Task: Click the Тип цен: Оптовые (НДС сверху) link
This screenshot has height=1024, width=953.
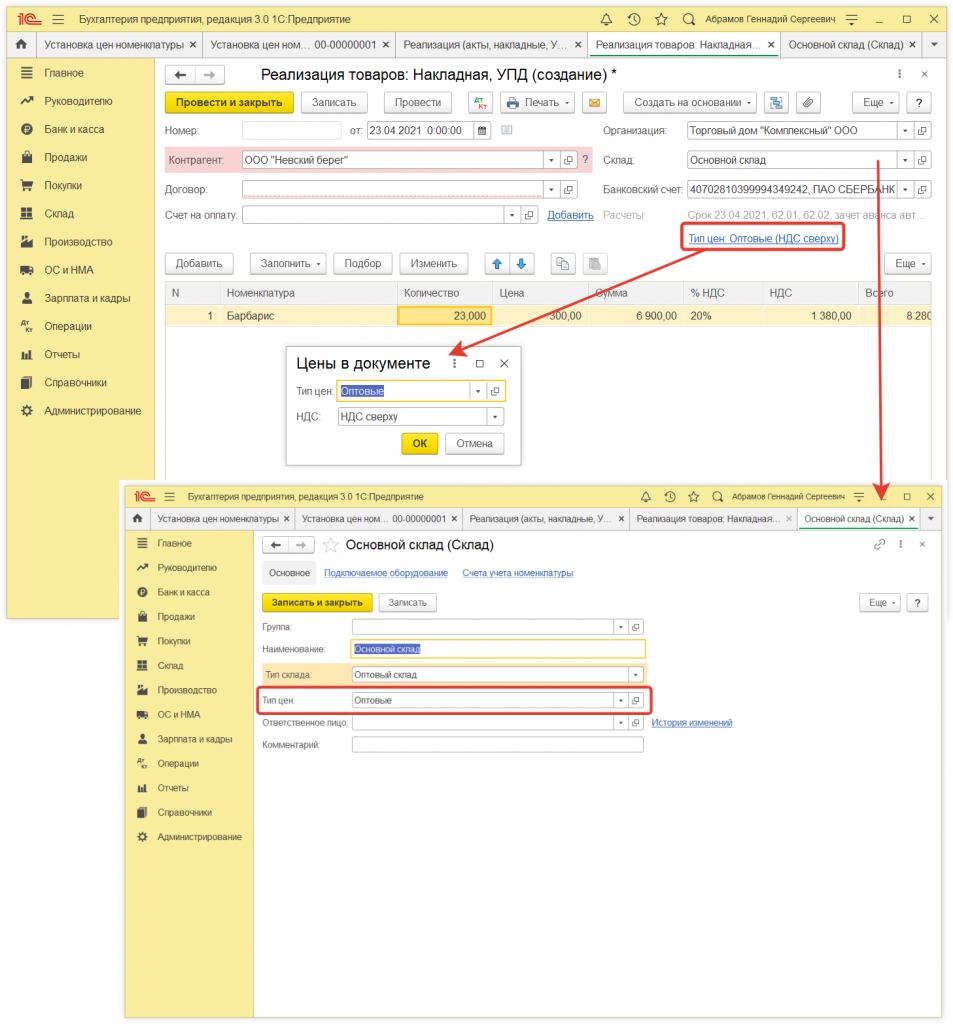Action: coord(763,239)
